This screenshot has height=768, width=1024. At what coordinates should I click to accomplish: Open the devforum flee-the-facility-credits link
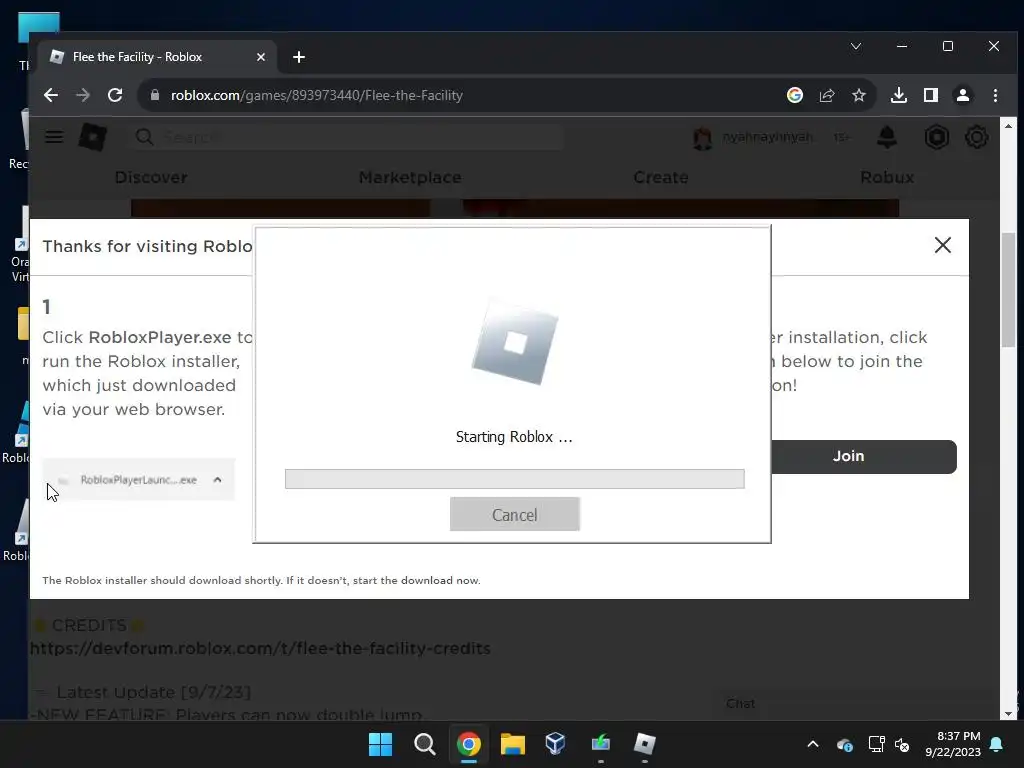pyautogui.click(x=260, y=648)
